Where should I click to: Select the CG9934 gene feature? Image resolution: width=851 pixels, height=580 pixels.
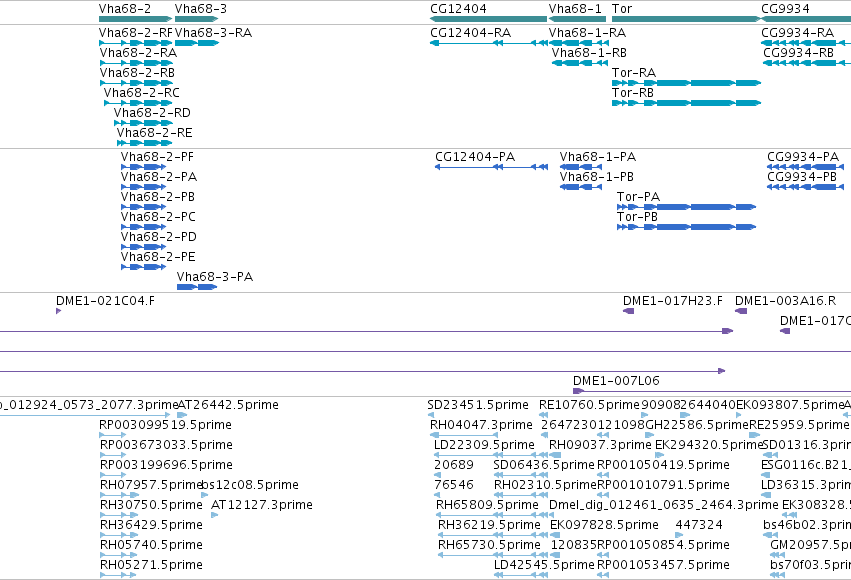(x=806, y=19)
